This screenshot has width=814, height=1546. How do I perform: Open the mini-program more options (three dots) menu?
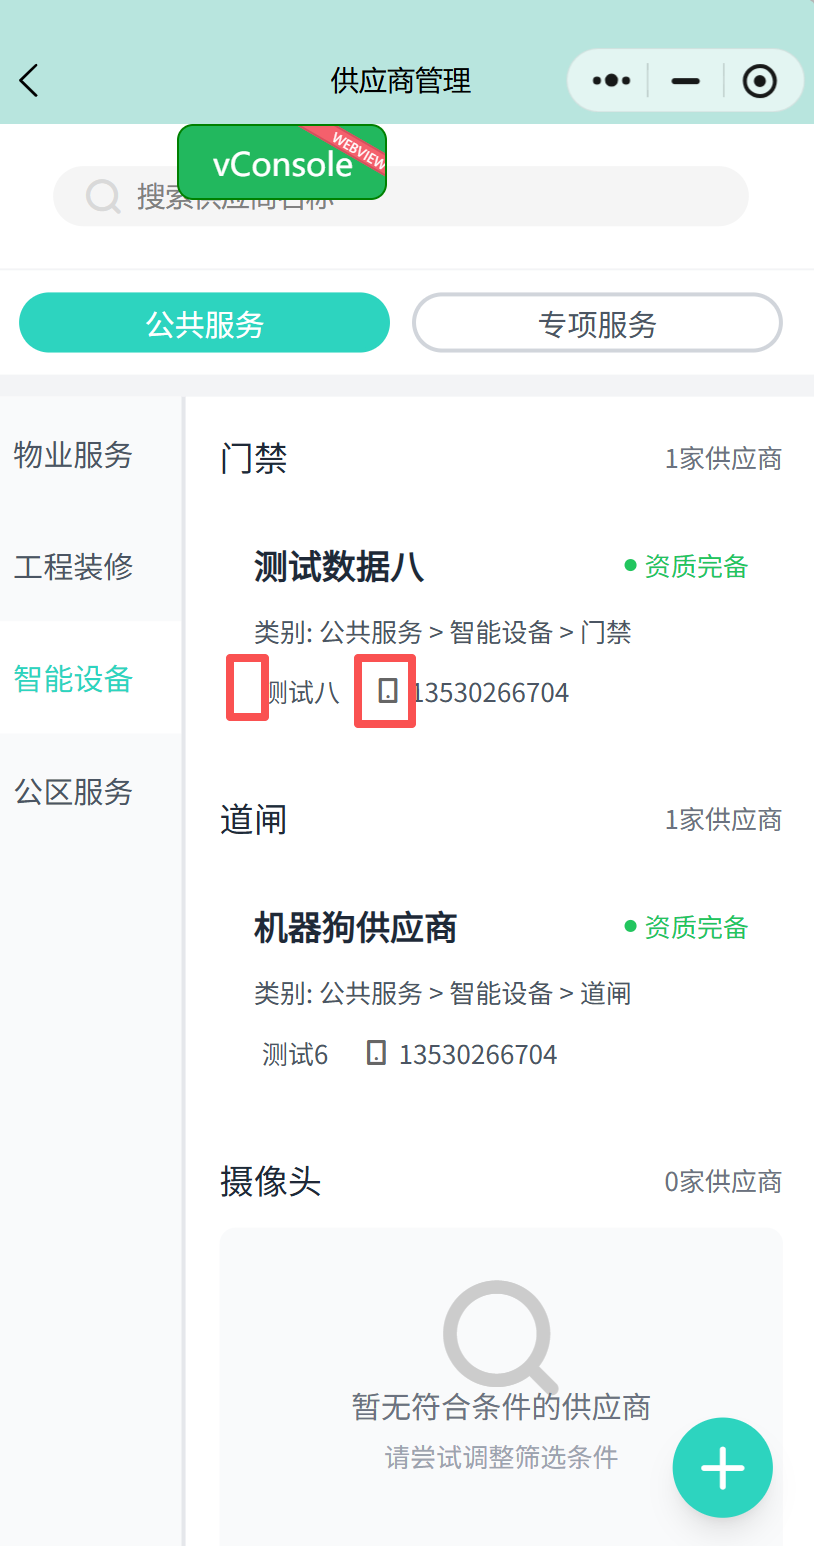(x=610, y=80)
